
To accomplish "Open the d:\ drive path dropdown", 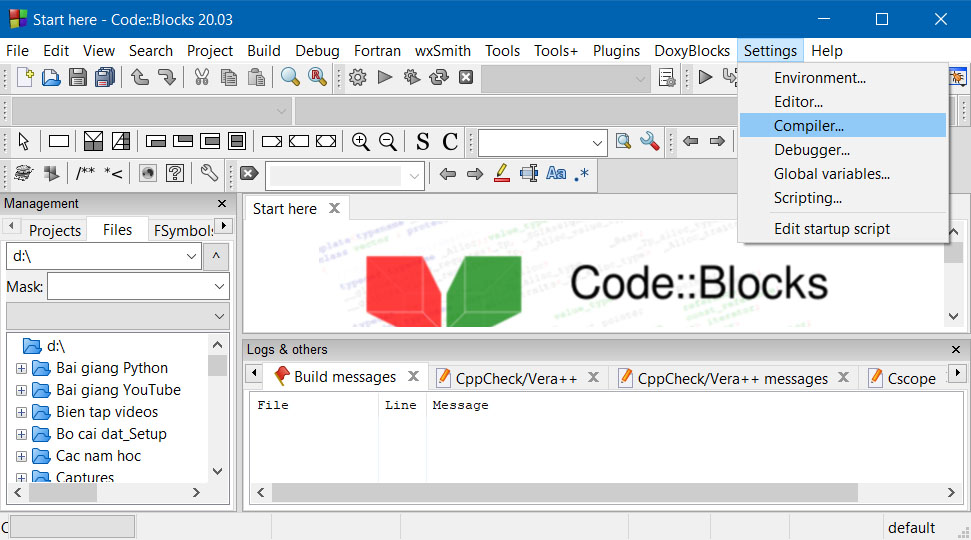I will click(192, 257).
